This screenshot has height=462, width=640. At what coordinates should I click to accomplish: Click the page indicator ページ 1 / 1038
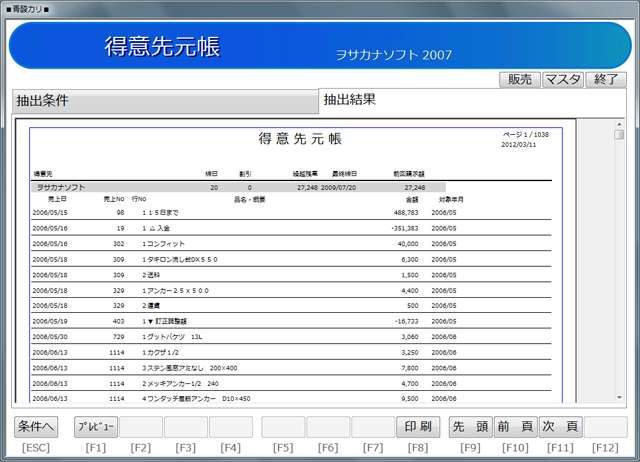526,135
